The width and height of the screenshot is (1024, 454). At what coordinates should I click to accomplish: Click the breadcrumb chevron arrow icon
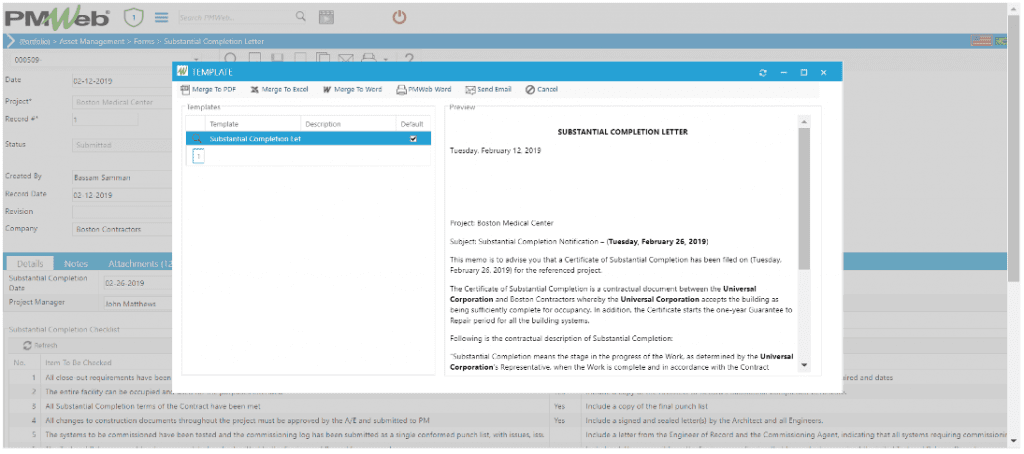coord(10,41)
